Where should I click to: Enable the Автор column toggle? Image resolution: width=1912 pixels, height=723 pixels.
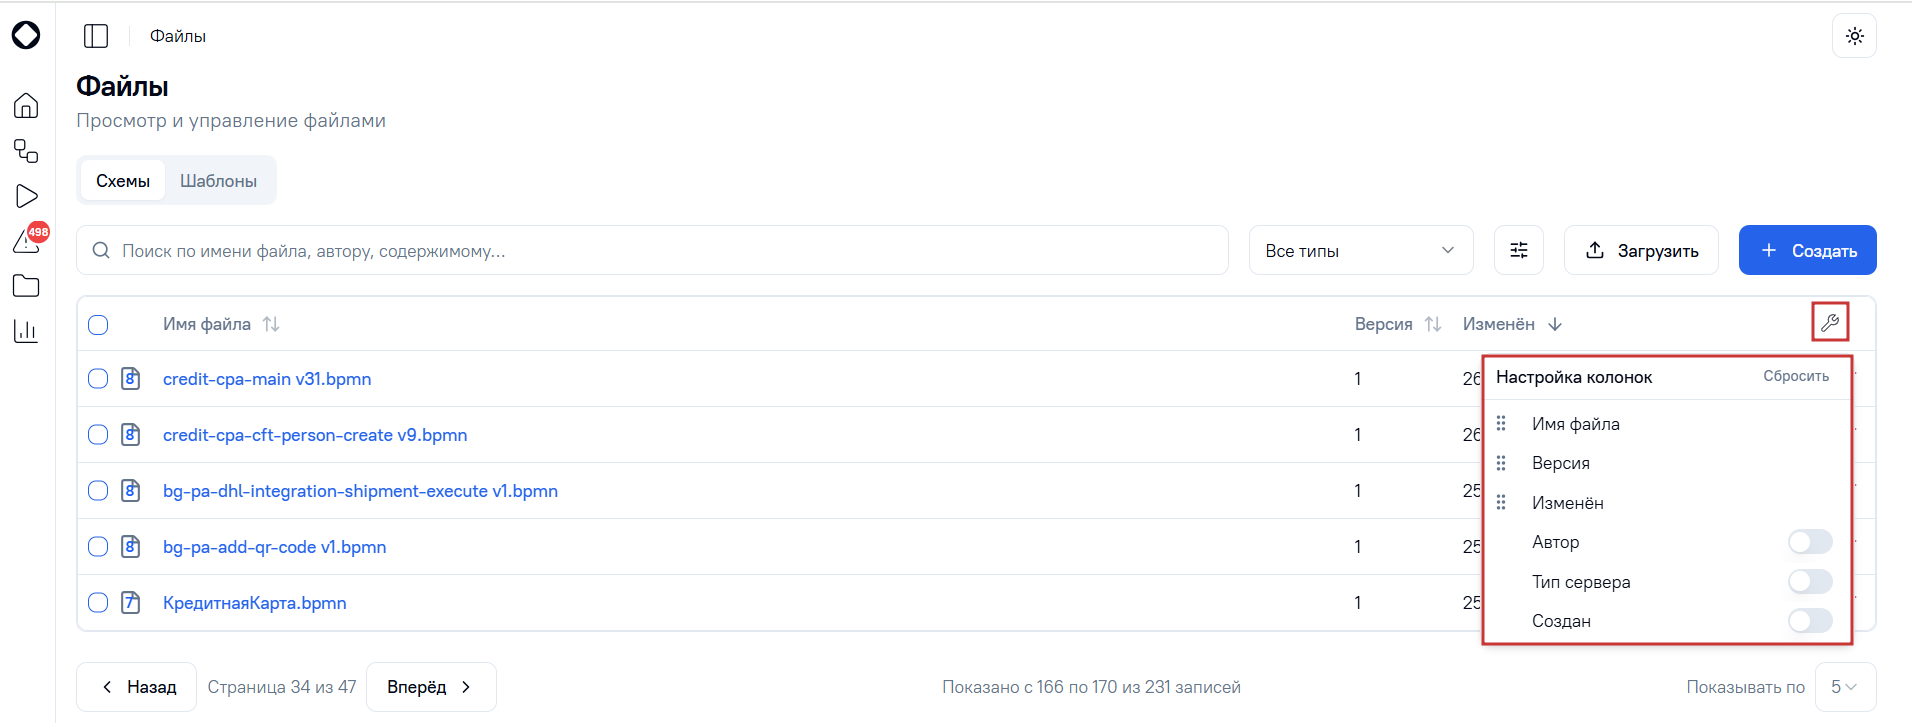tap(1810, 542)
